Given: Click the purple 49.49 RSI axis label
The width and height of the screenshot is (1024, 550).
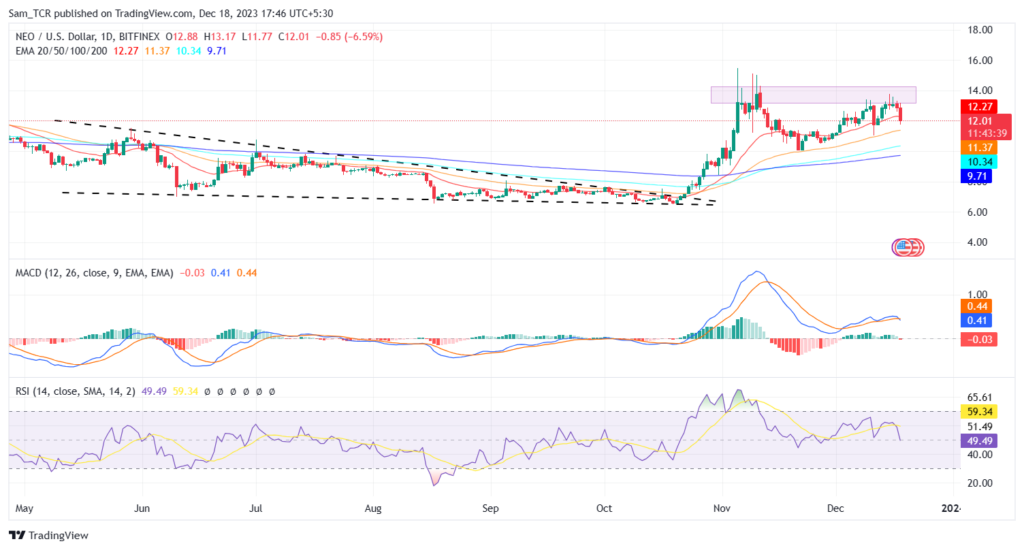Looking at the screenshot, I should pos(980,441).
